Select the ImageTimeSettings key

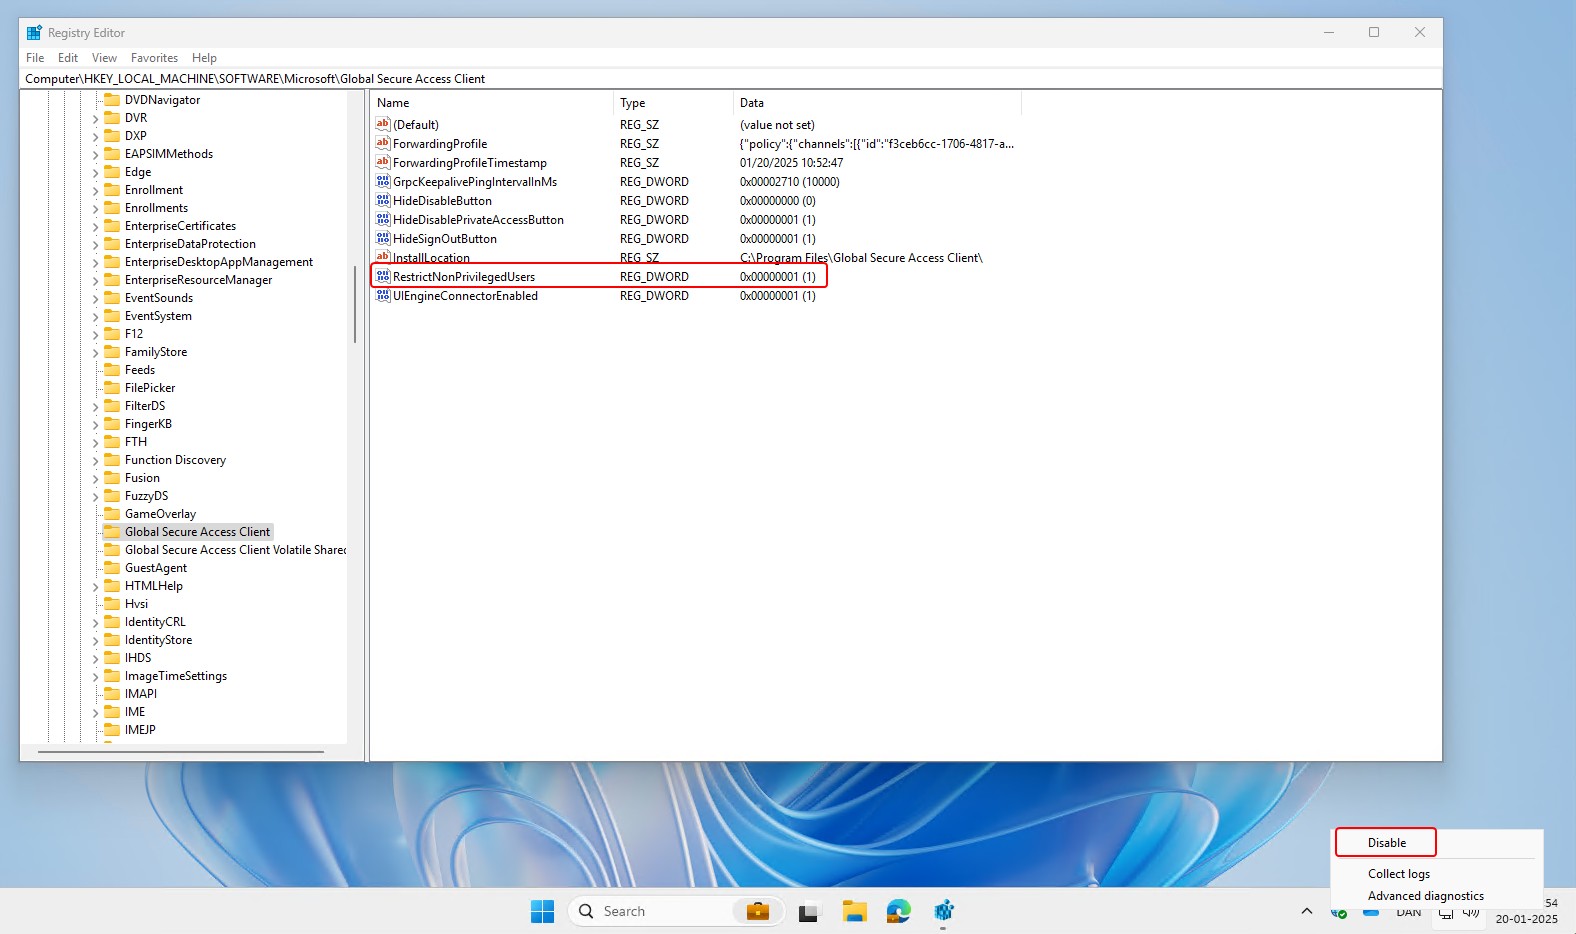(176, 676)
